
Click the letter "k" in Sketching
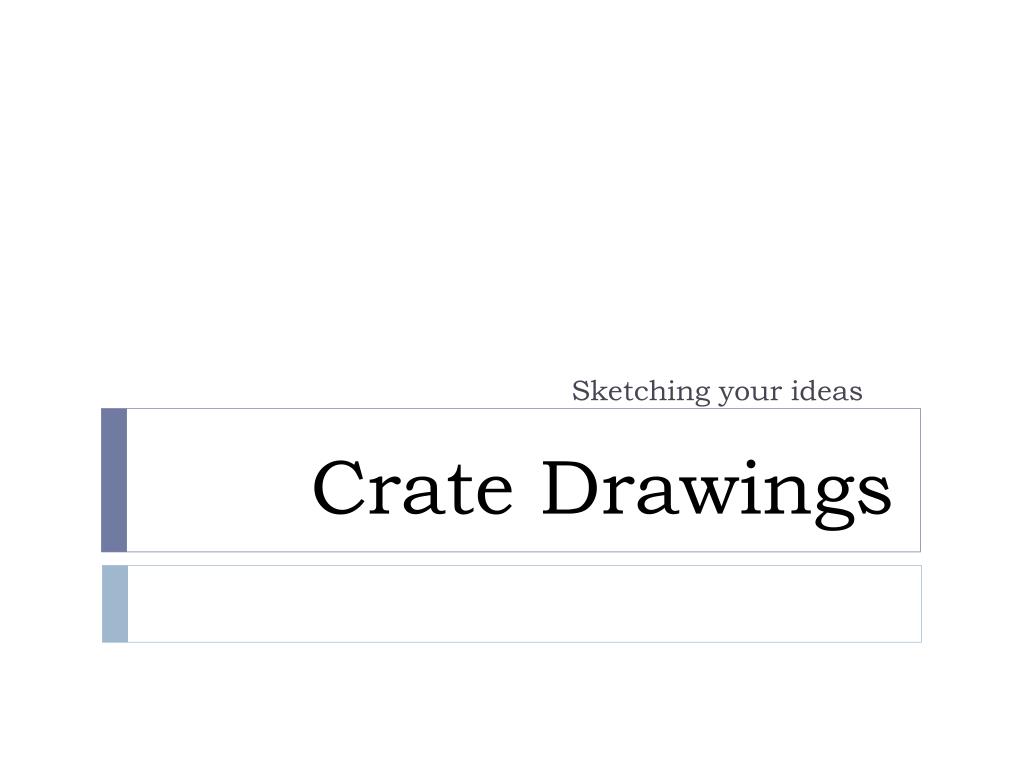tap(598, 391)
